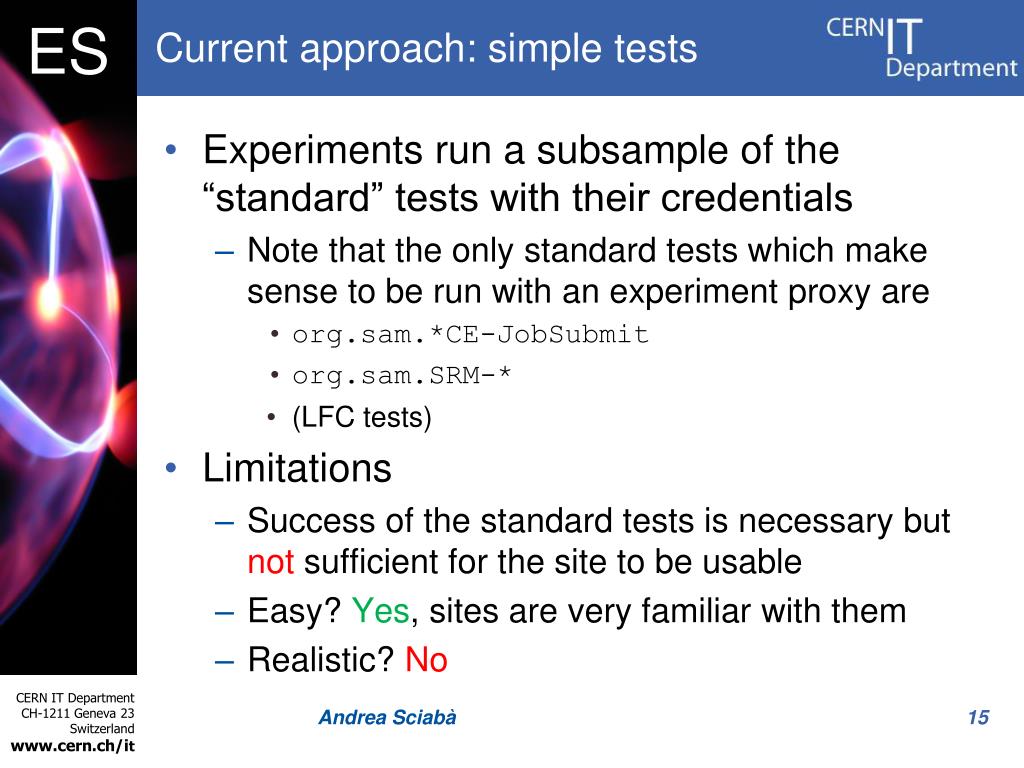Select the org.sam.*CE-JobSubmit bullet text
The image size is (1024, 768).
[470, 335]
